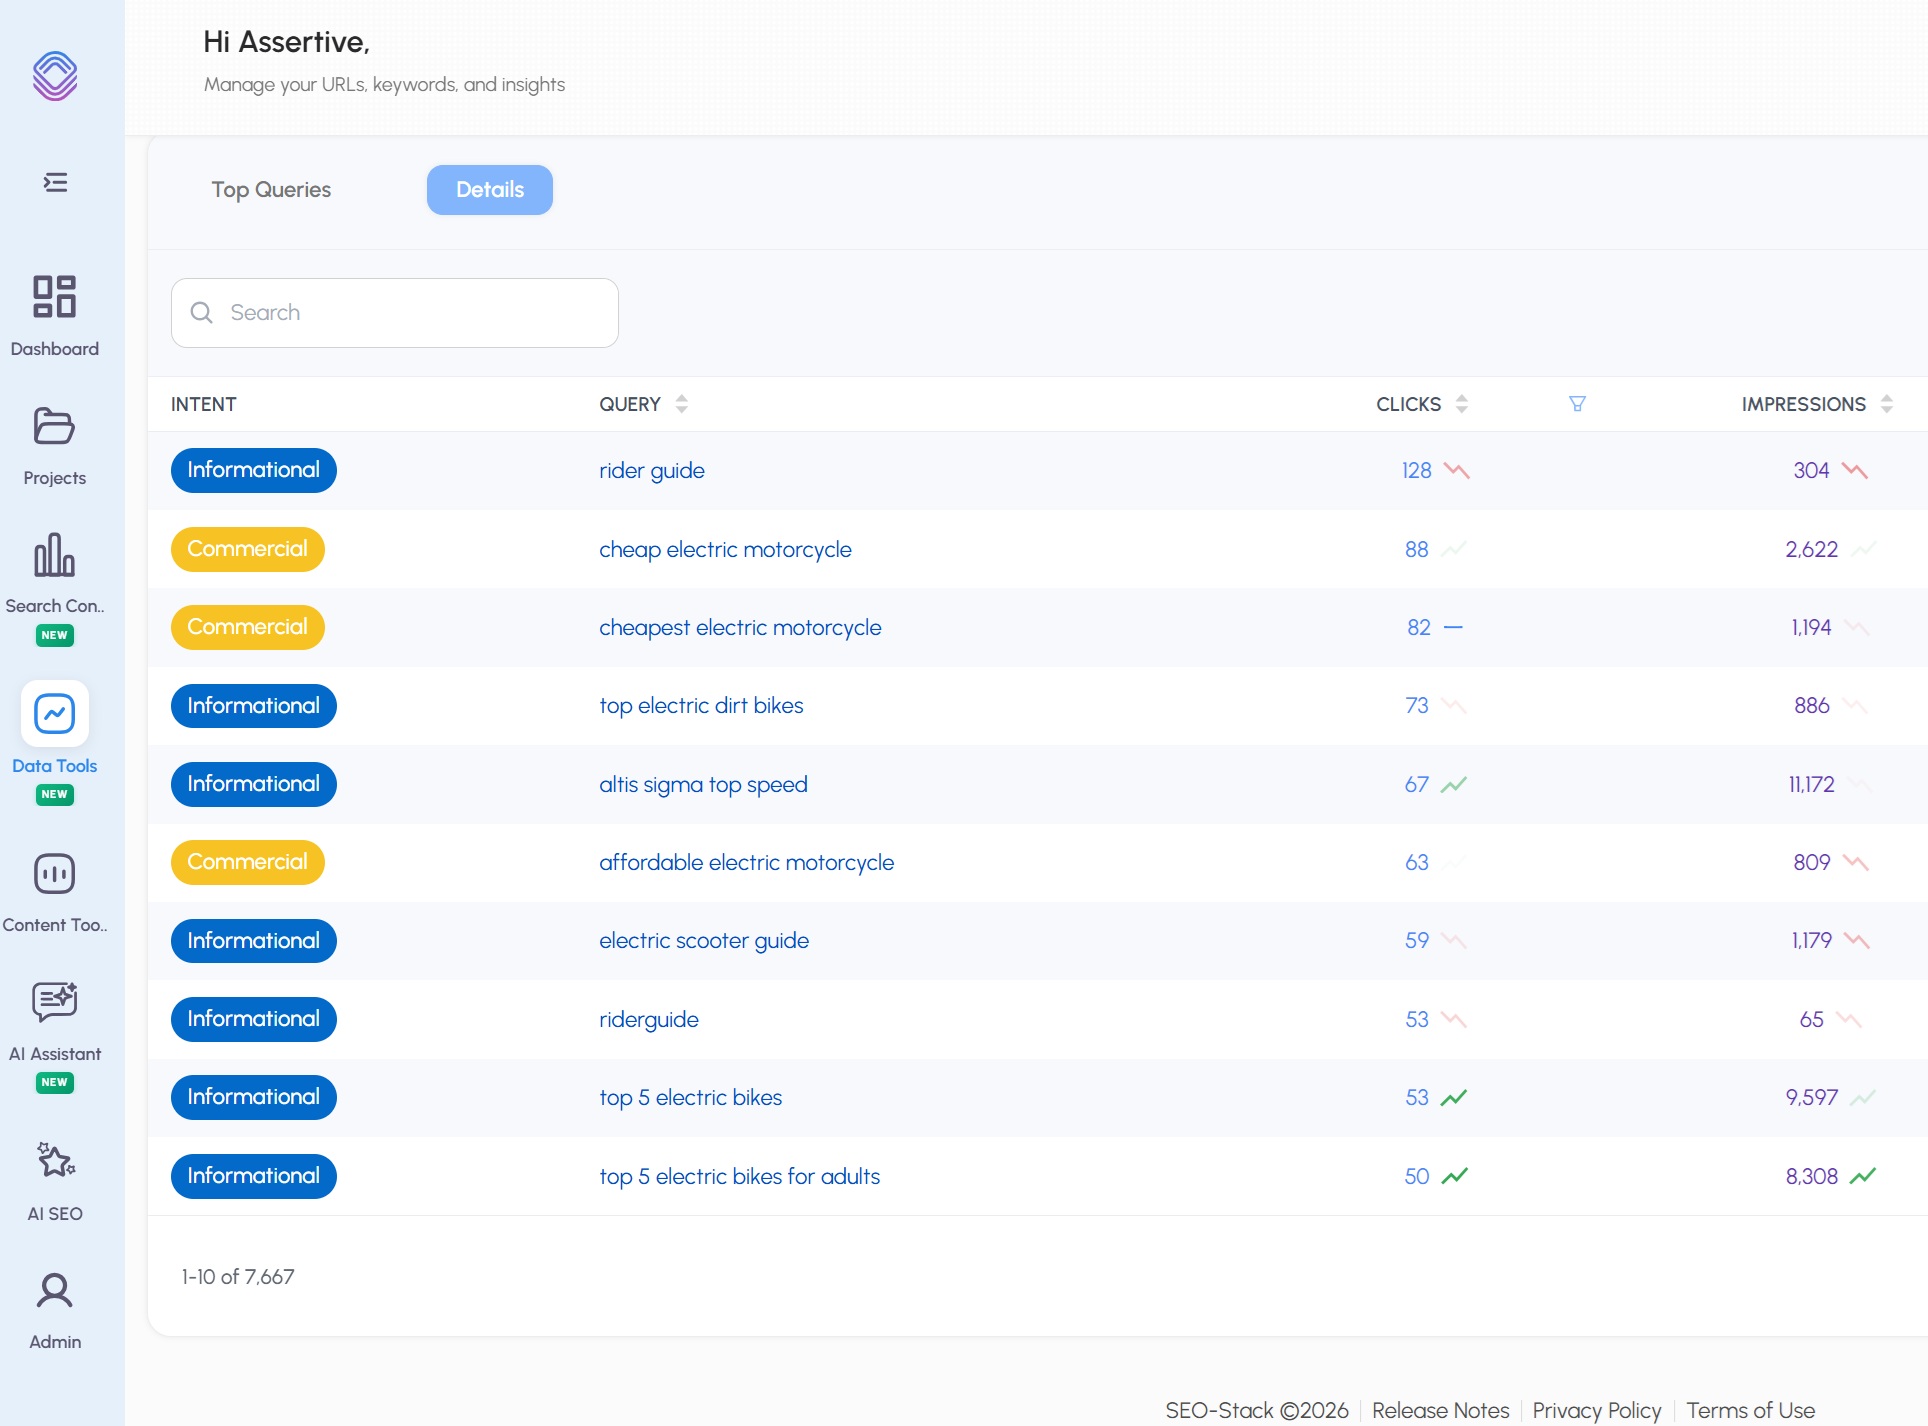The height and width of the screenshot is (1426, 1928).
Task: Click the 9,597 impressions value
Action: click(x=1811, y=1098)
